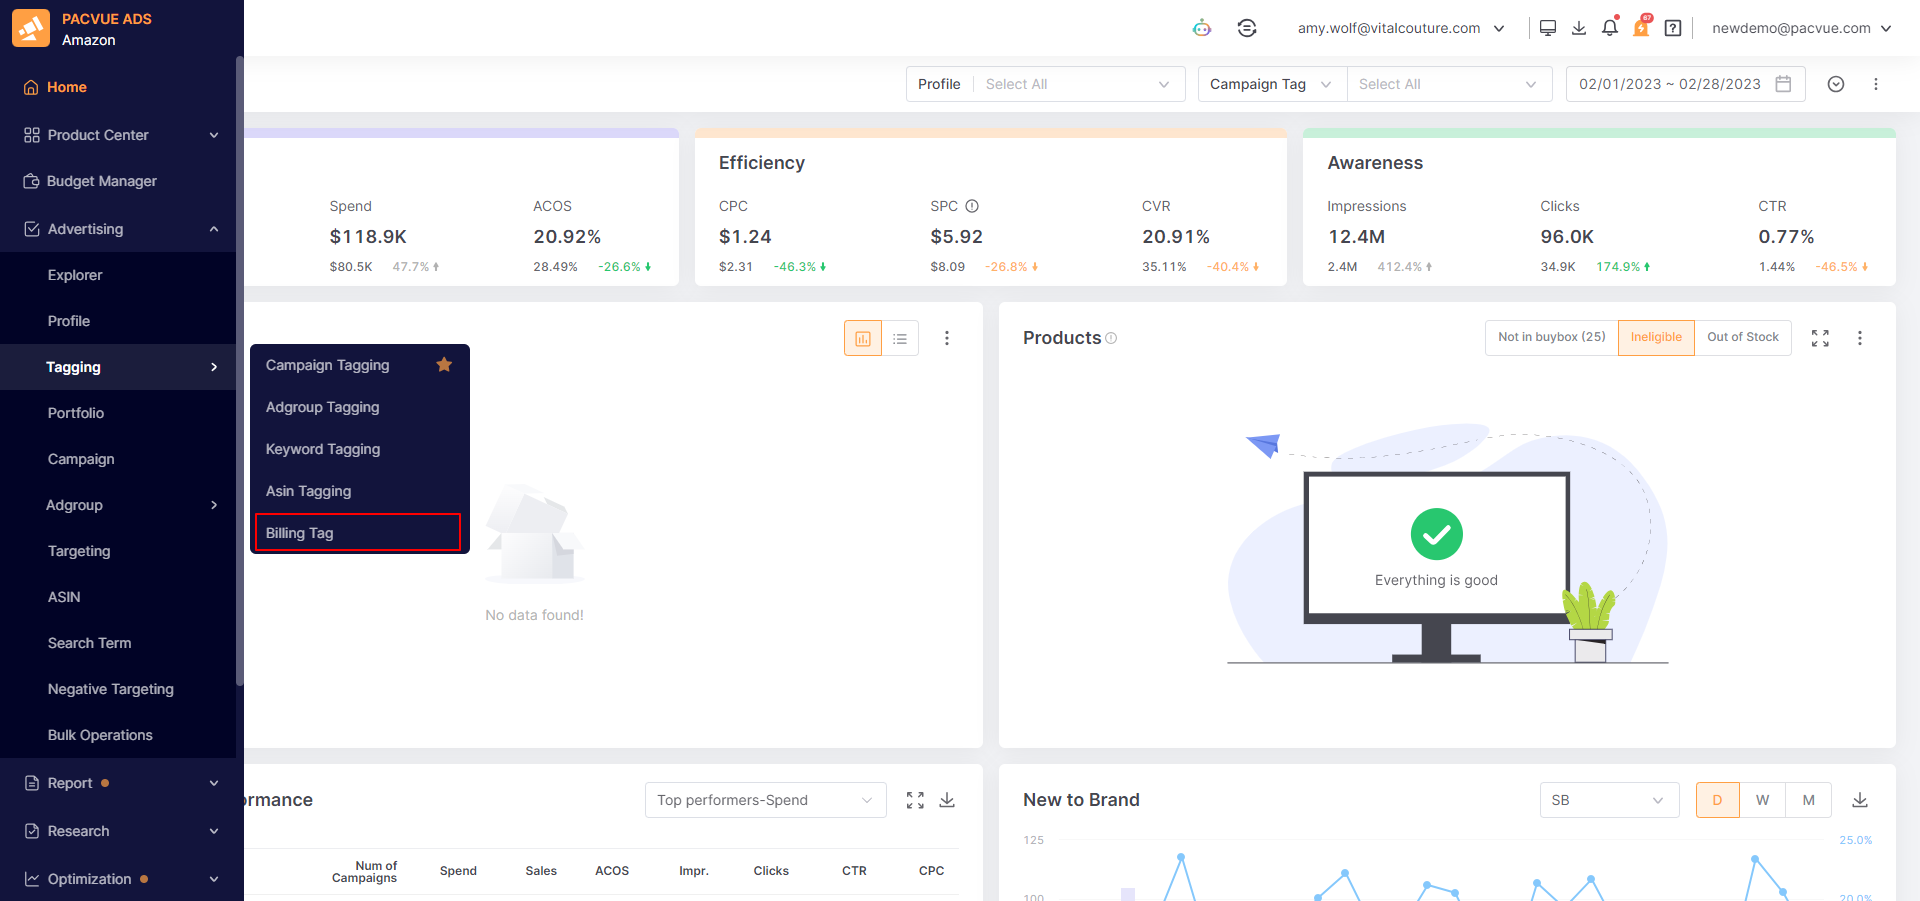The image size is (1920, 901).
Task: Select the W weekly granularity toggle
Action: pos(1762,800)
